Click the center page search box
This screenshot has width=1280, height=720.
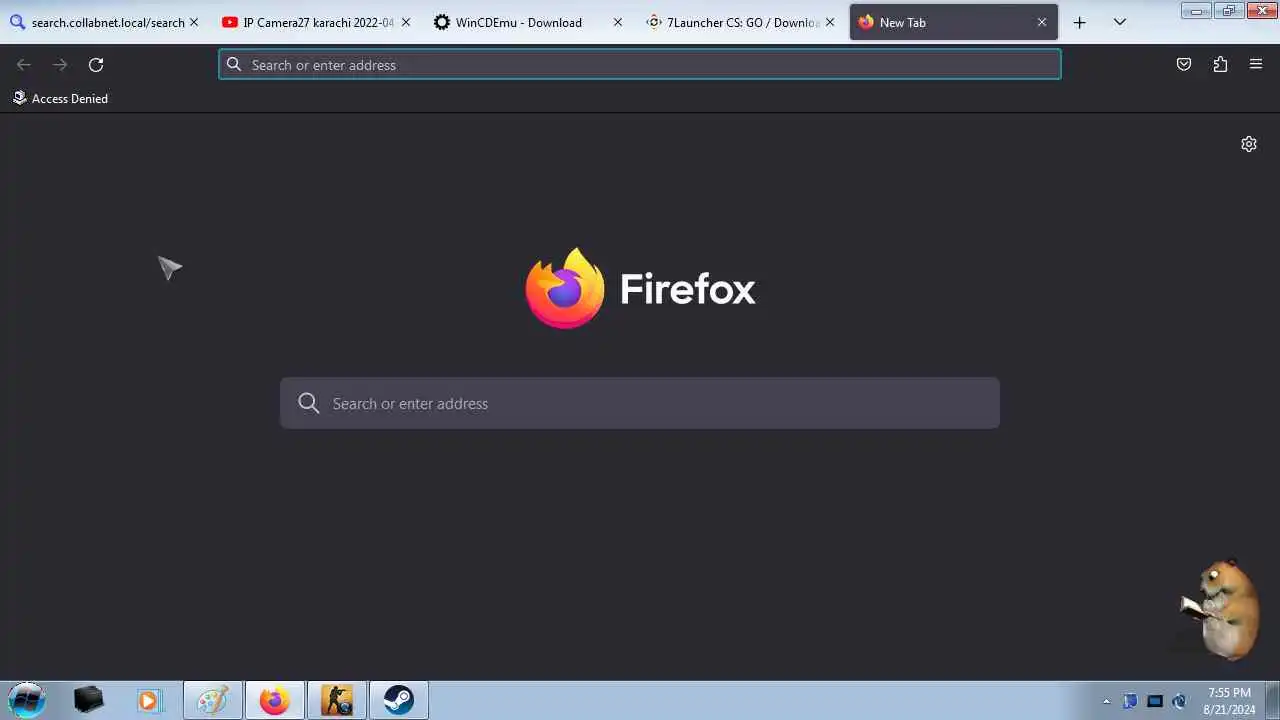point(640,403)
